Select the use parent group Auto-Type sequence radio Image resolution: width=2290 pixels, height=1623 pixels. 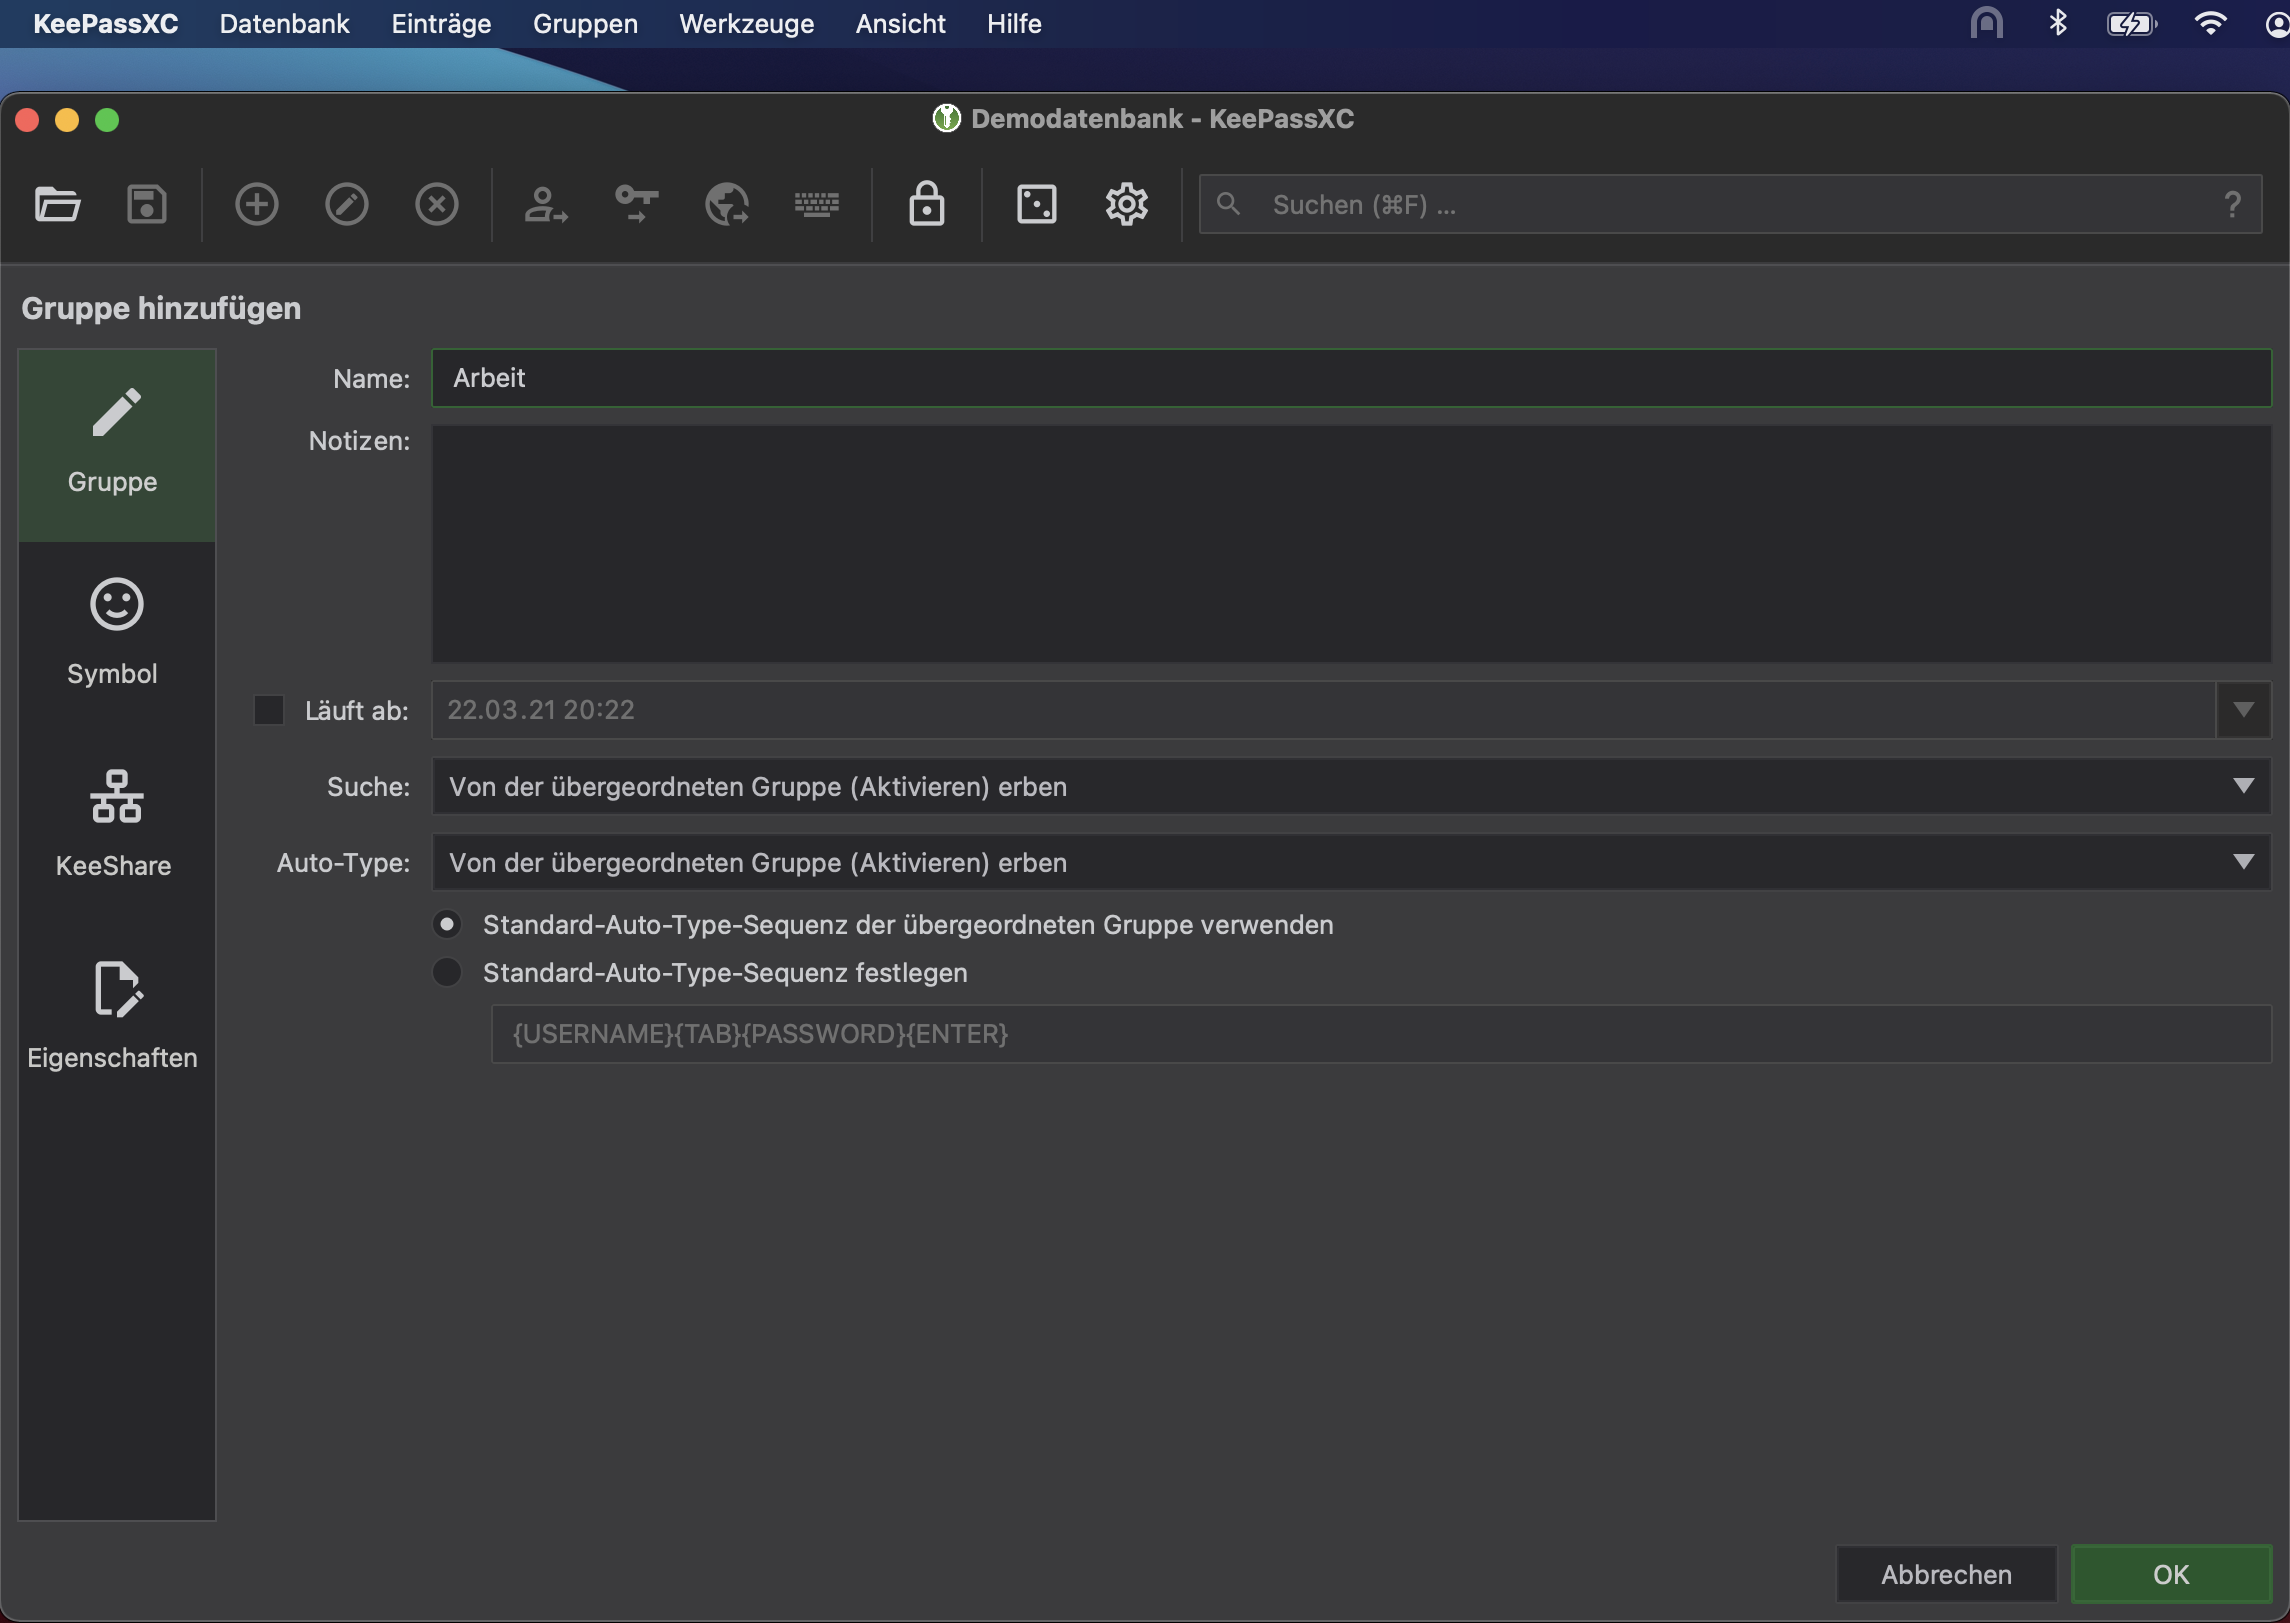pos(447,924)
